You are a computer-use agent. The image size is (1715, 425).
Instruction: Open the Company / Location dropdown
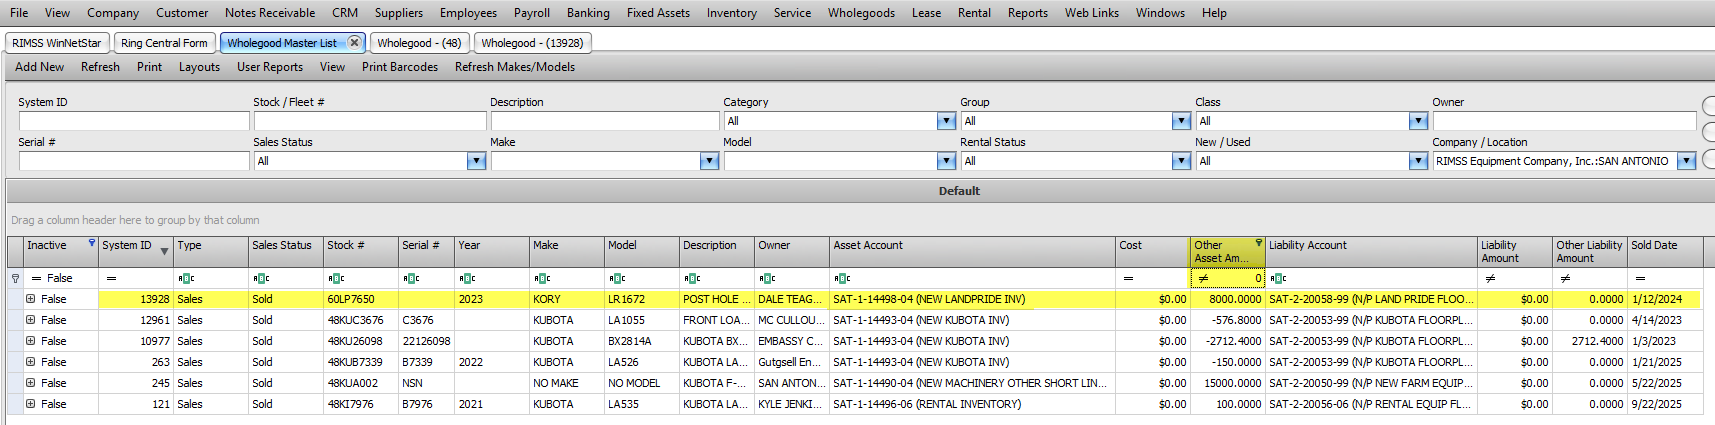click(x=1686, y=161)
